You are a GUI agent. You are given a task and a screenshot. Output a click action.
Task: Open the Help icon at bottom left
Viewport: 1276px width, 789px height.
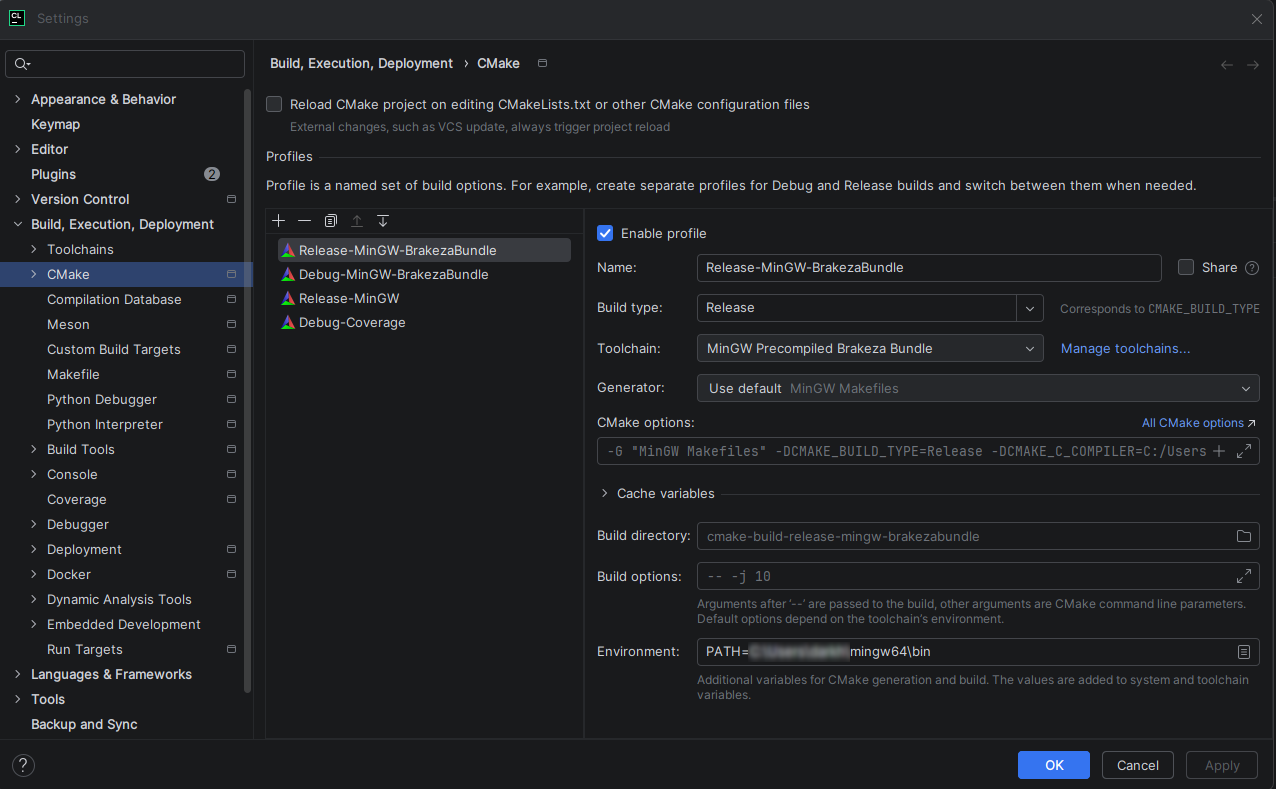(x=22, y=765)
